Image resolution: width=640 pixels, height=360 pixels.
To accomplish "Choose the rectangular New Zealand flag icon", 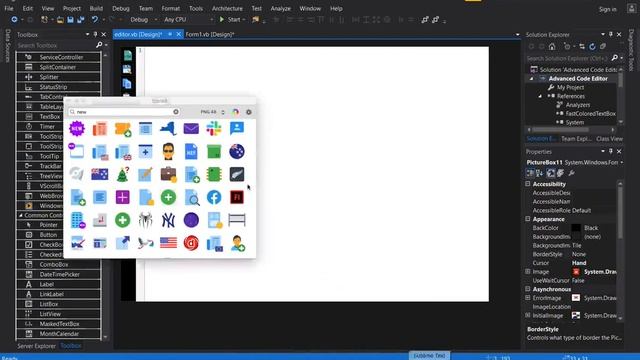I will click(x=100, y=174).
